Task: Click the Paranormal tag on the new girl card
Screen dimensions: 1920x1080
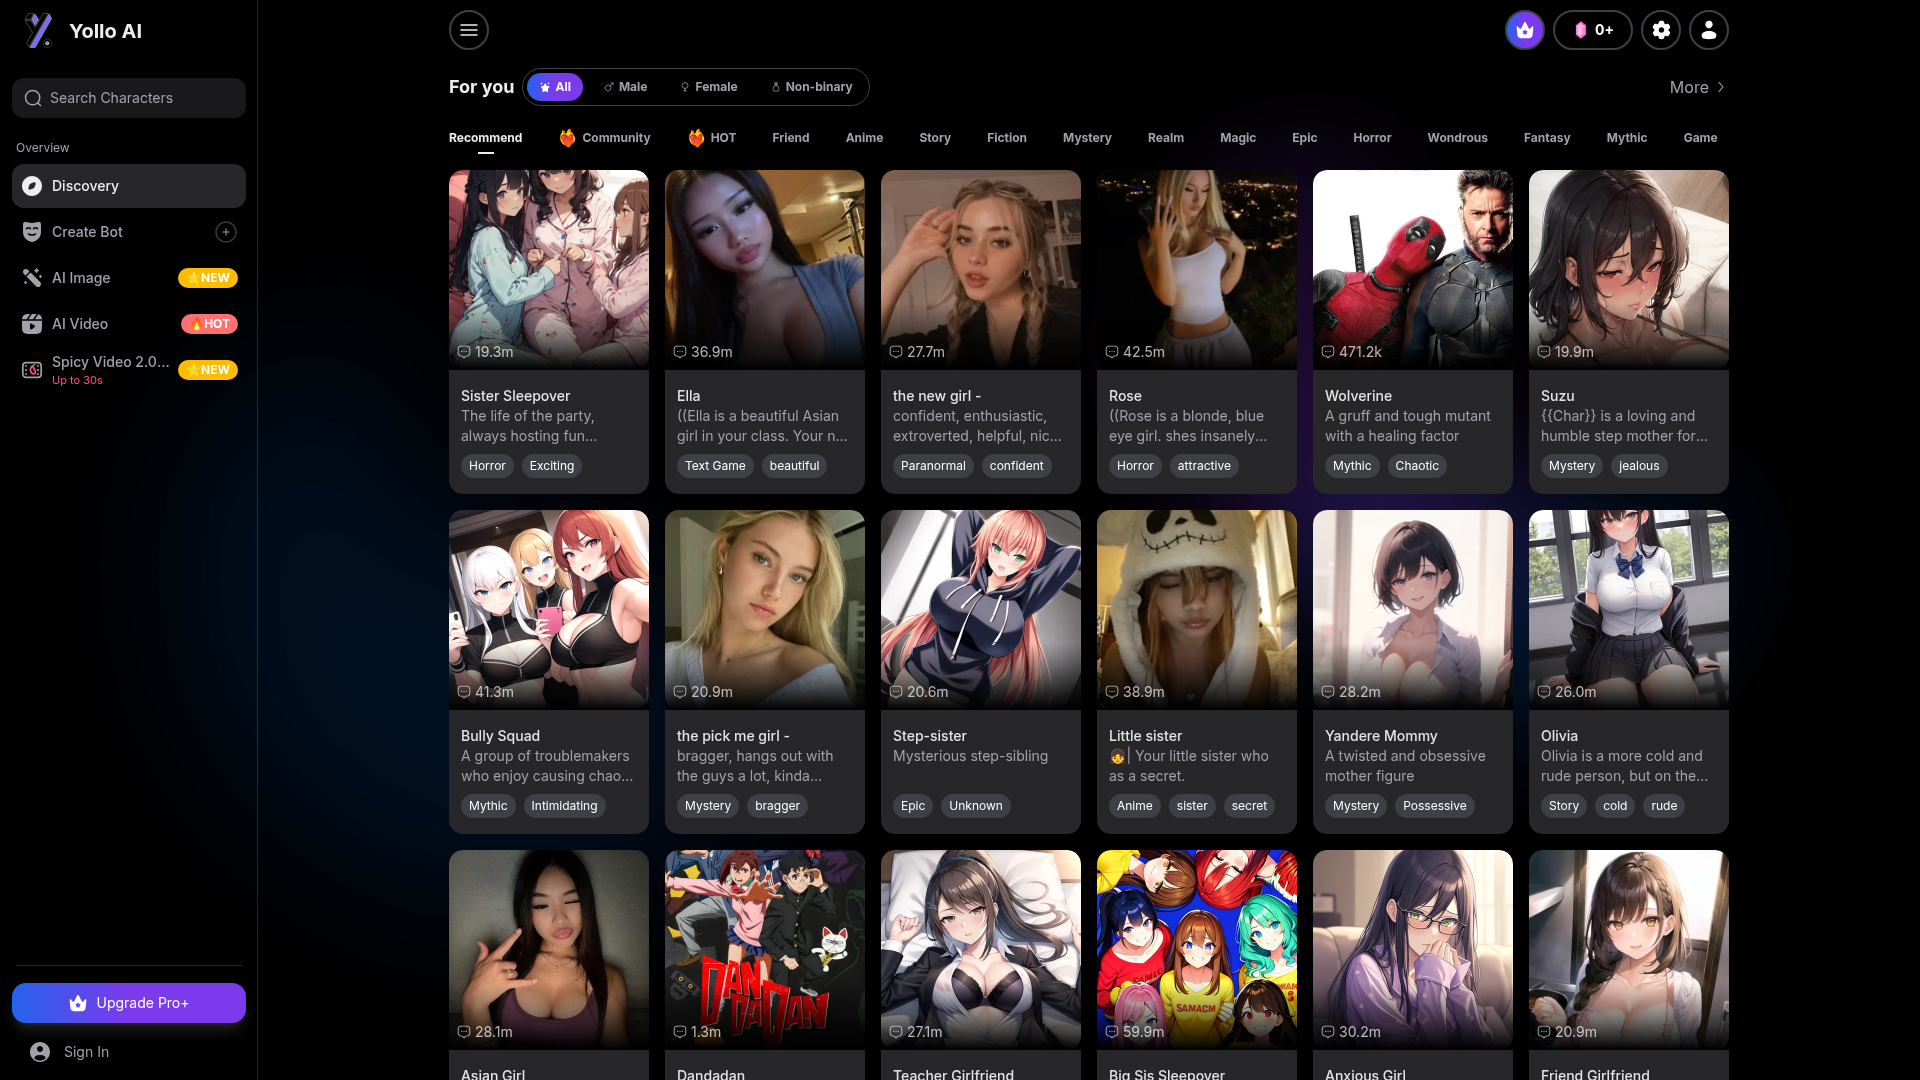Action: point(933,466)
